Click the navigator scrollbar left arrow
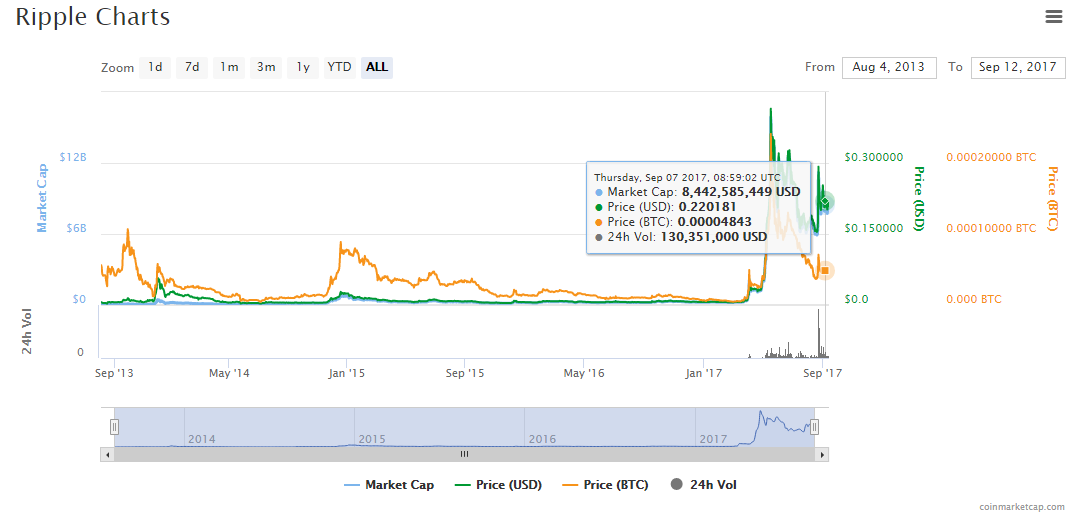The width and height of the screenshot is (1086, 512). point(107,454)
